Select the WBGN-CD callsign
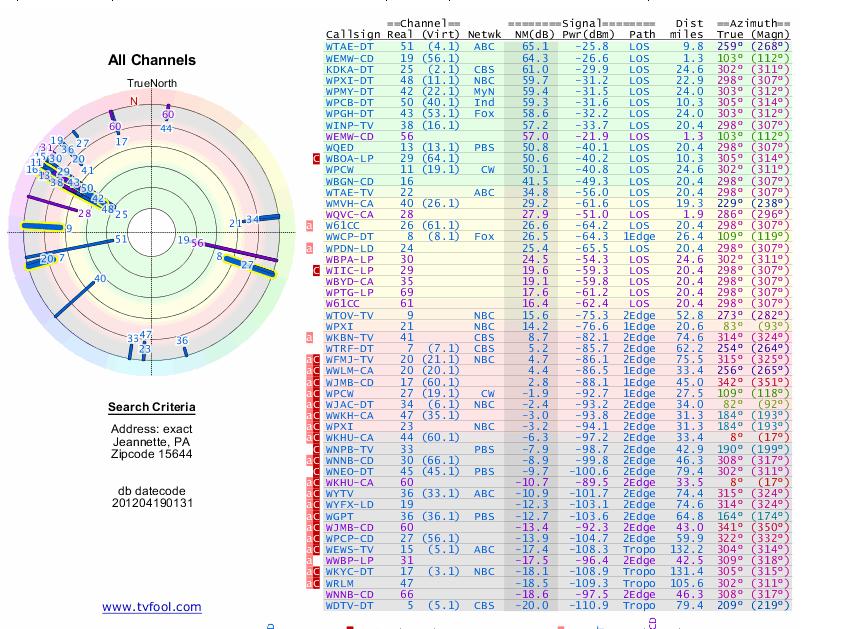 coord(349,181)
